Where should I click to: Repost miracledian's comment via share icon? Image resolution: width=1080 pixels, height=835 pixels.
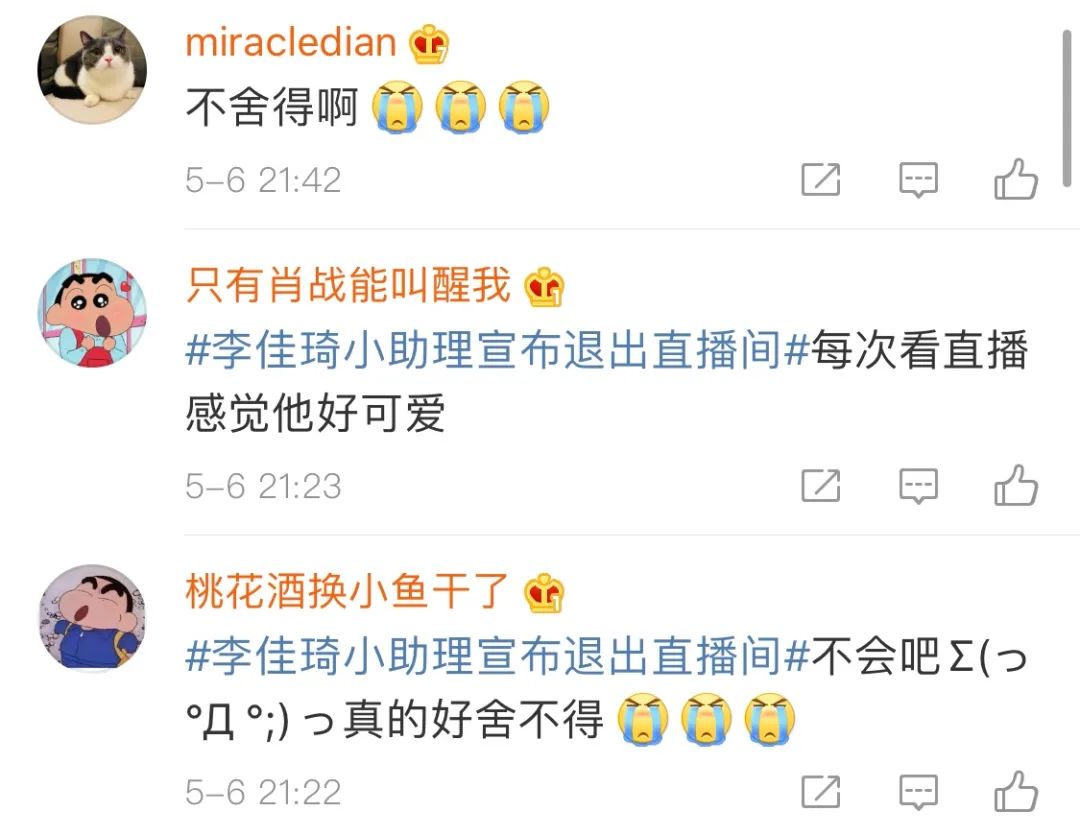[820, 180]
